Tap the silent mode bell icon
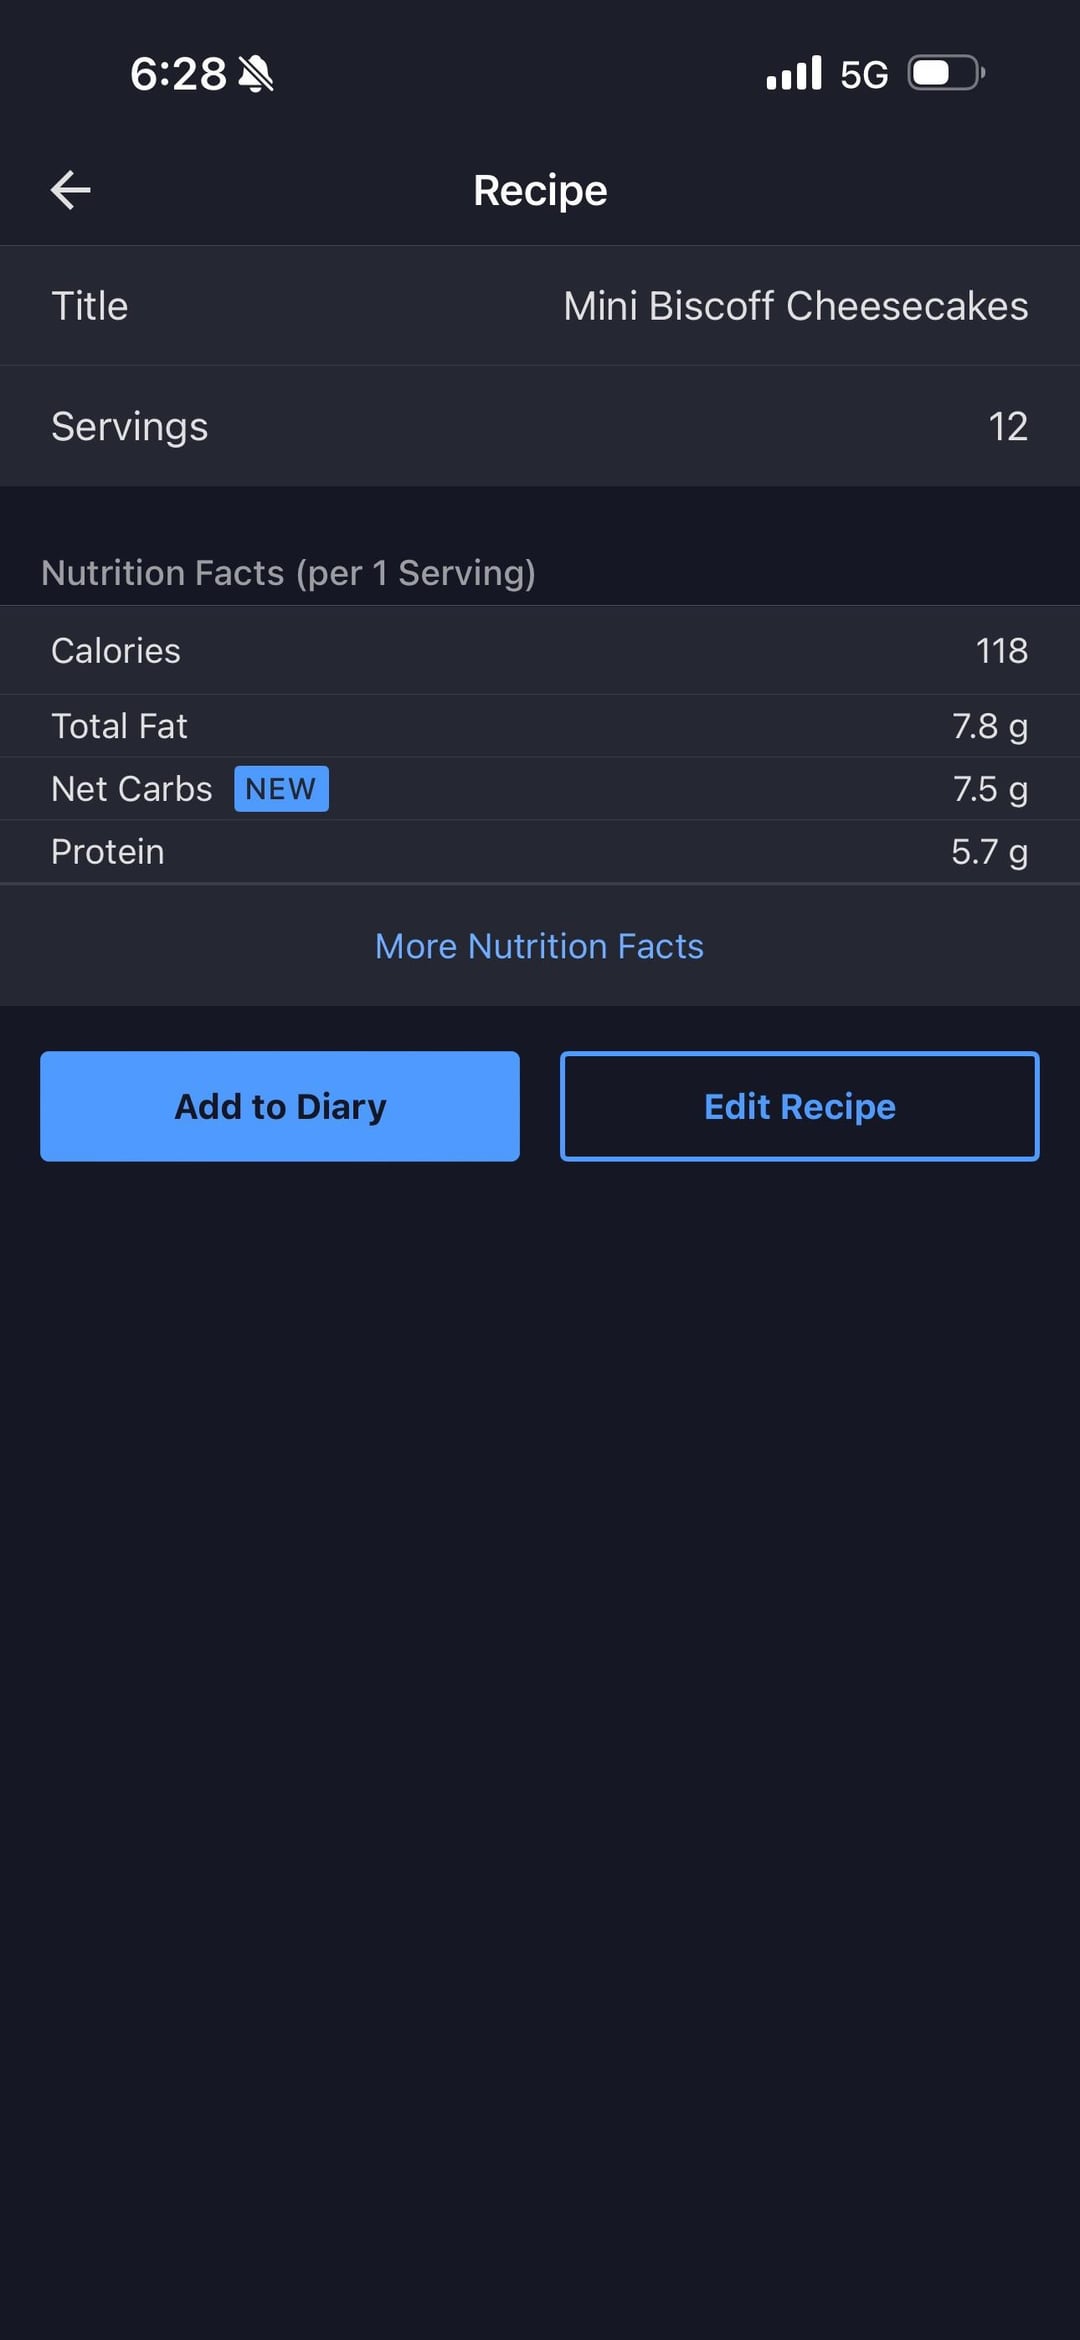This screenshot has width=1080, height=2340. point(256,74)
